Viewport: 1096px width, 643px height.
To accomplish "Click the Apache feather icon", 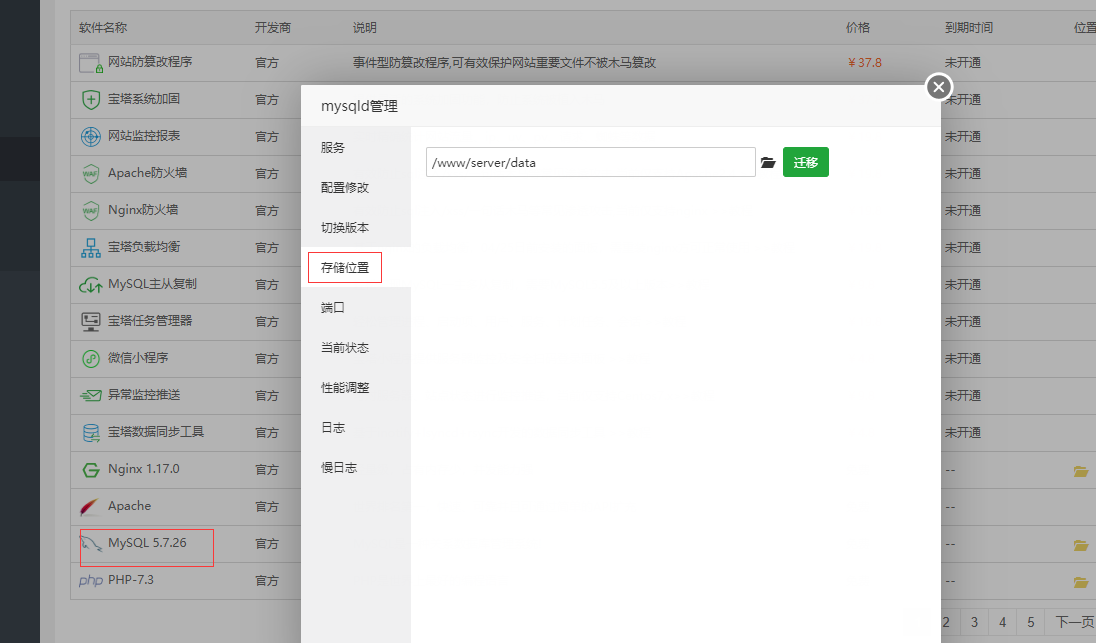I will [90, 507].
